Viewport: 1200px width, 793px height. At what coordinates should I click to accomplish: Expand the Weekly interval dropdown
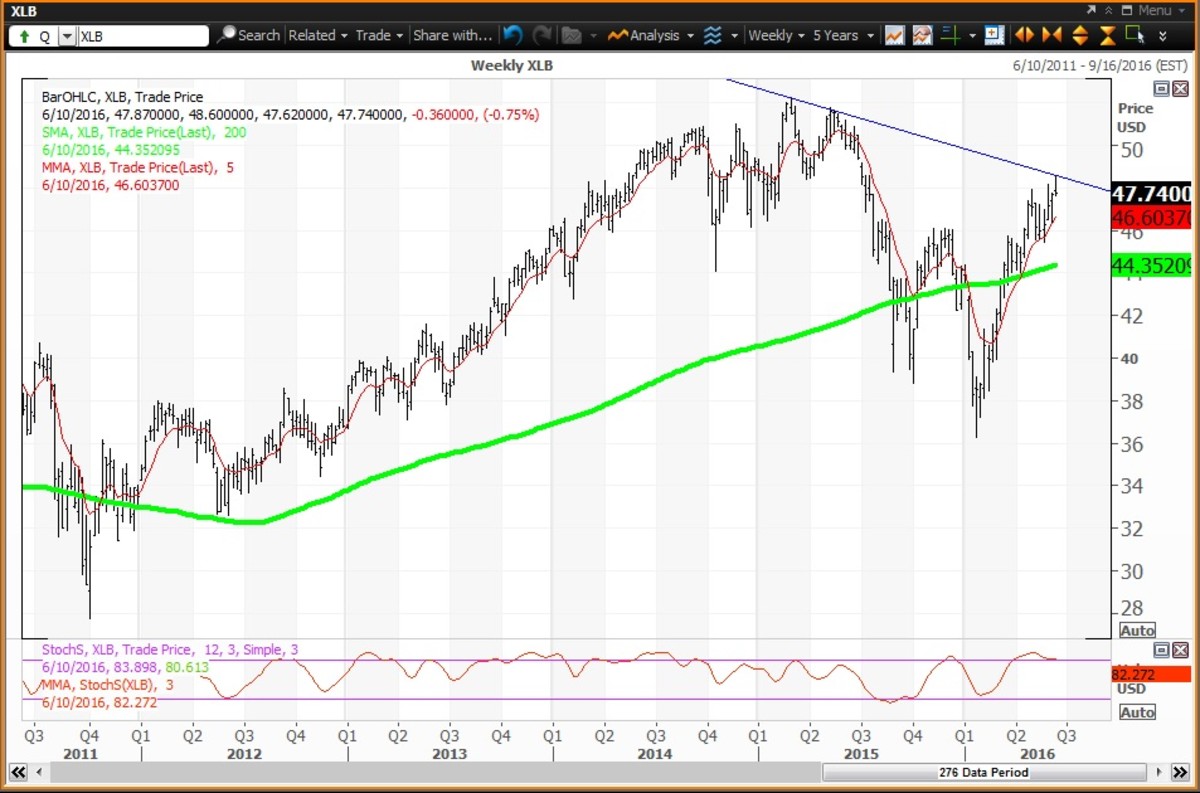click(x=776, y=35)
